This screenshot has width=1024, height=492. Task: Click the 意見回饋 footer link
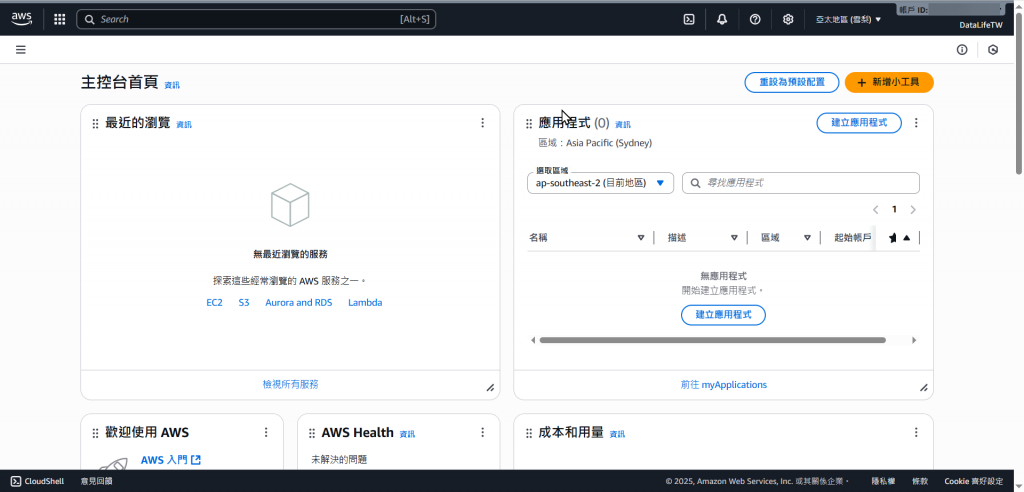tap(96, 482)
